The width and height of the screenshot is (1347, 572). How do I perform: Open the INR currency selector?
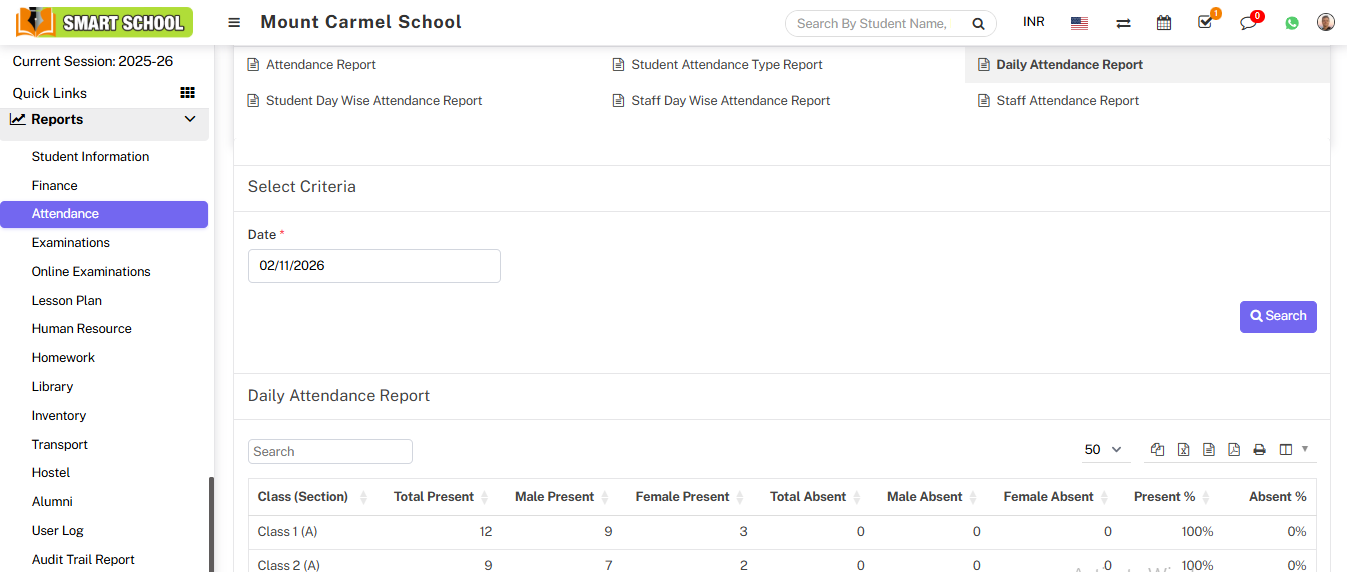[x=1034, y=22]
